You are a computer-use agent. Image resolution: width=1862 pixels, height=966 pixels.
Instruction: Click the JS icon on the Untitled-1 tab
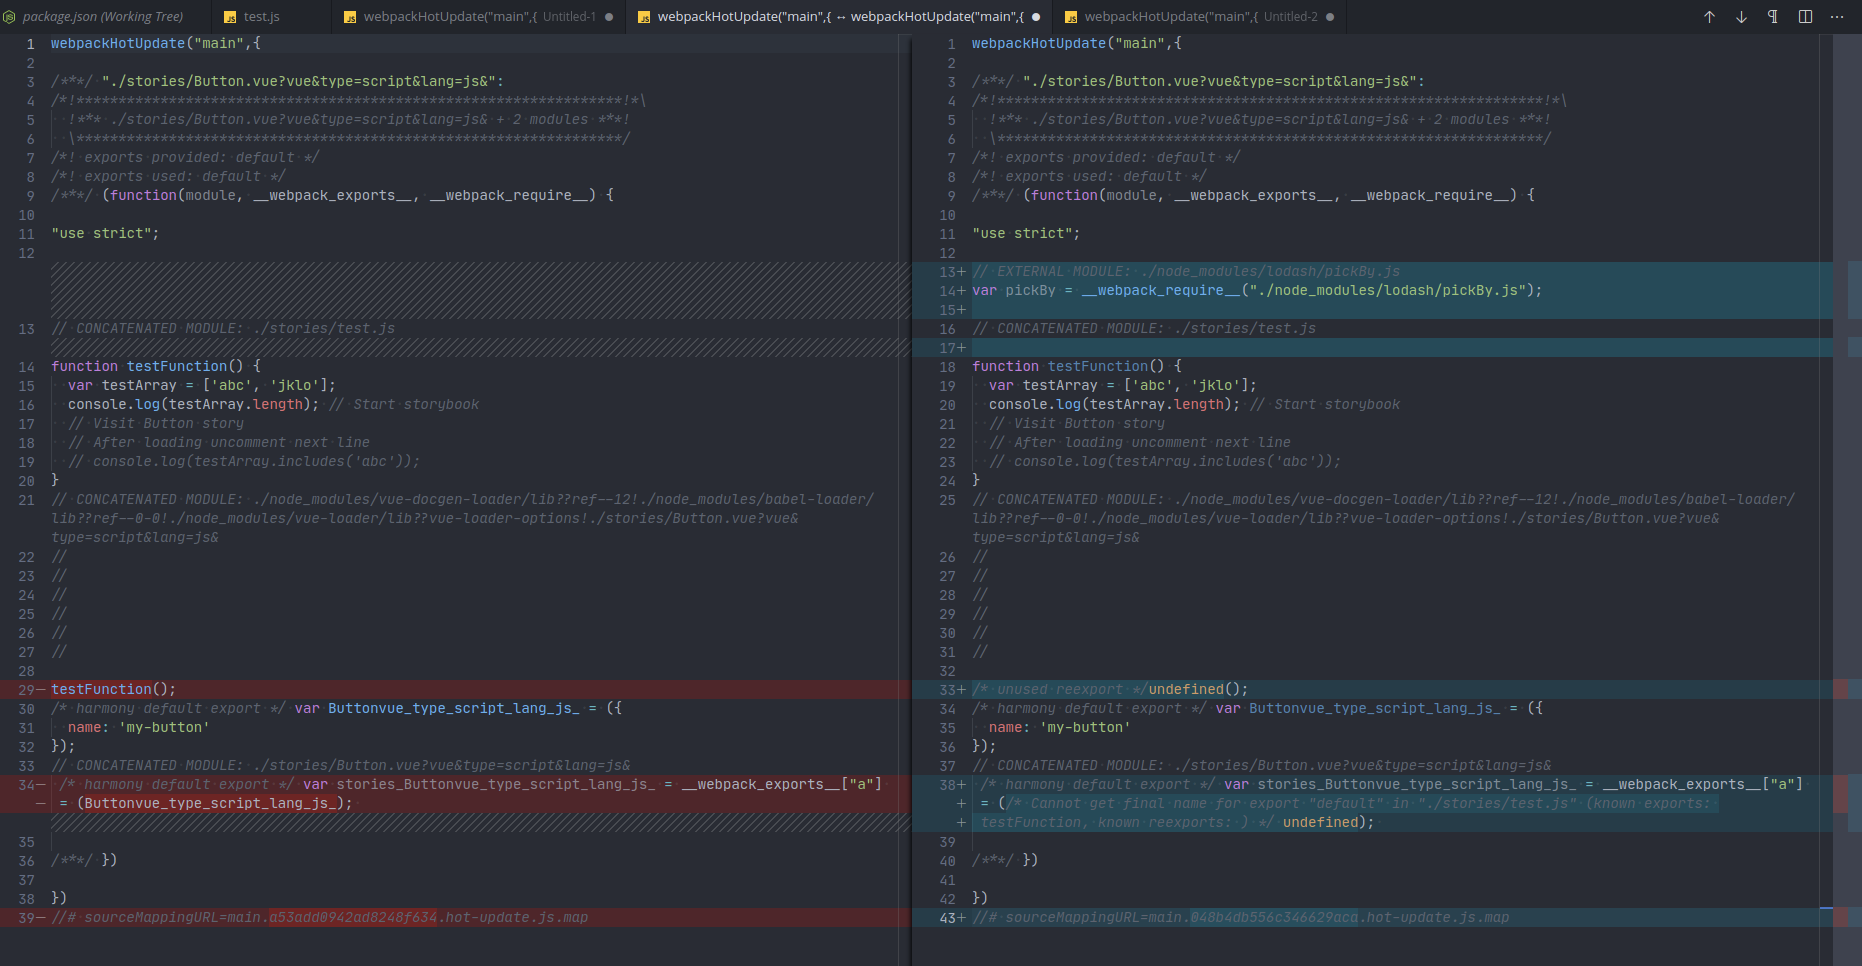[352, 16]
